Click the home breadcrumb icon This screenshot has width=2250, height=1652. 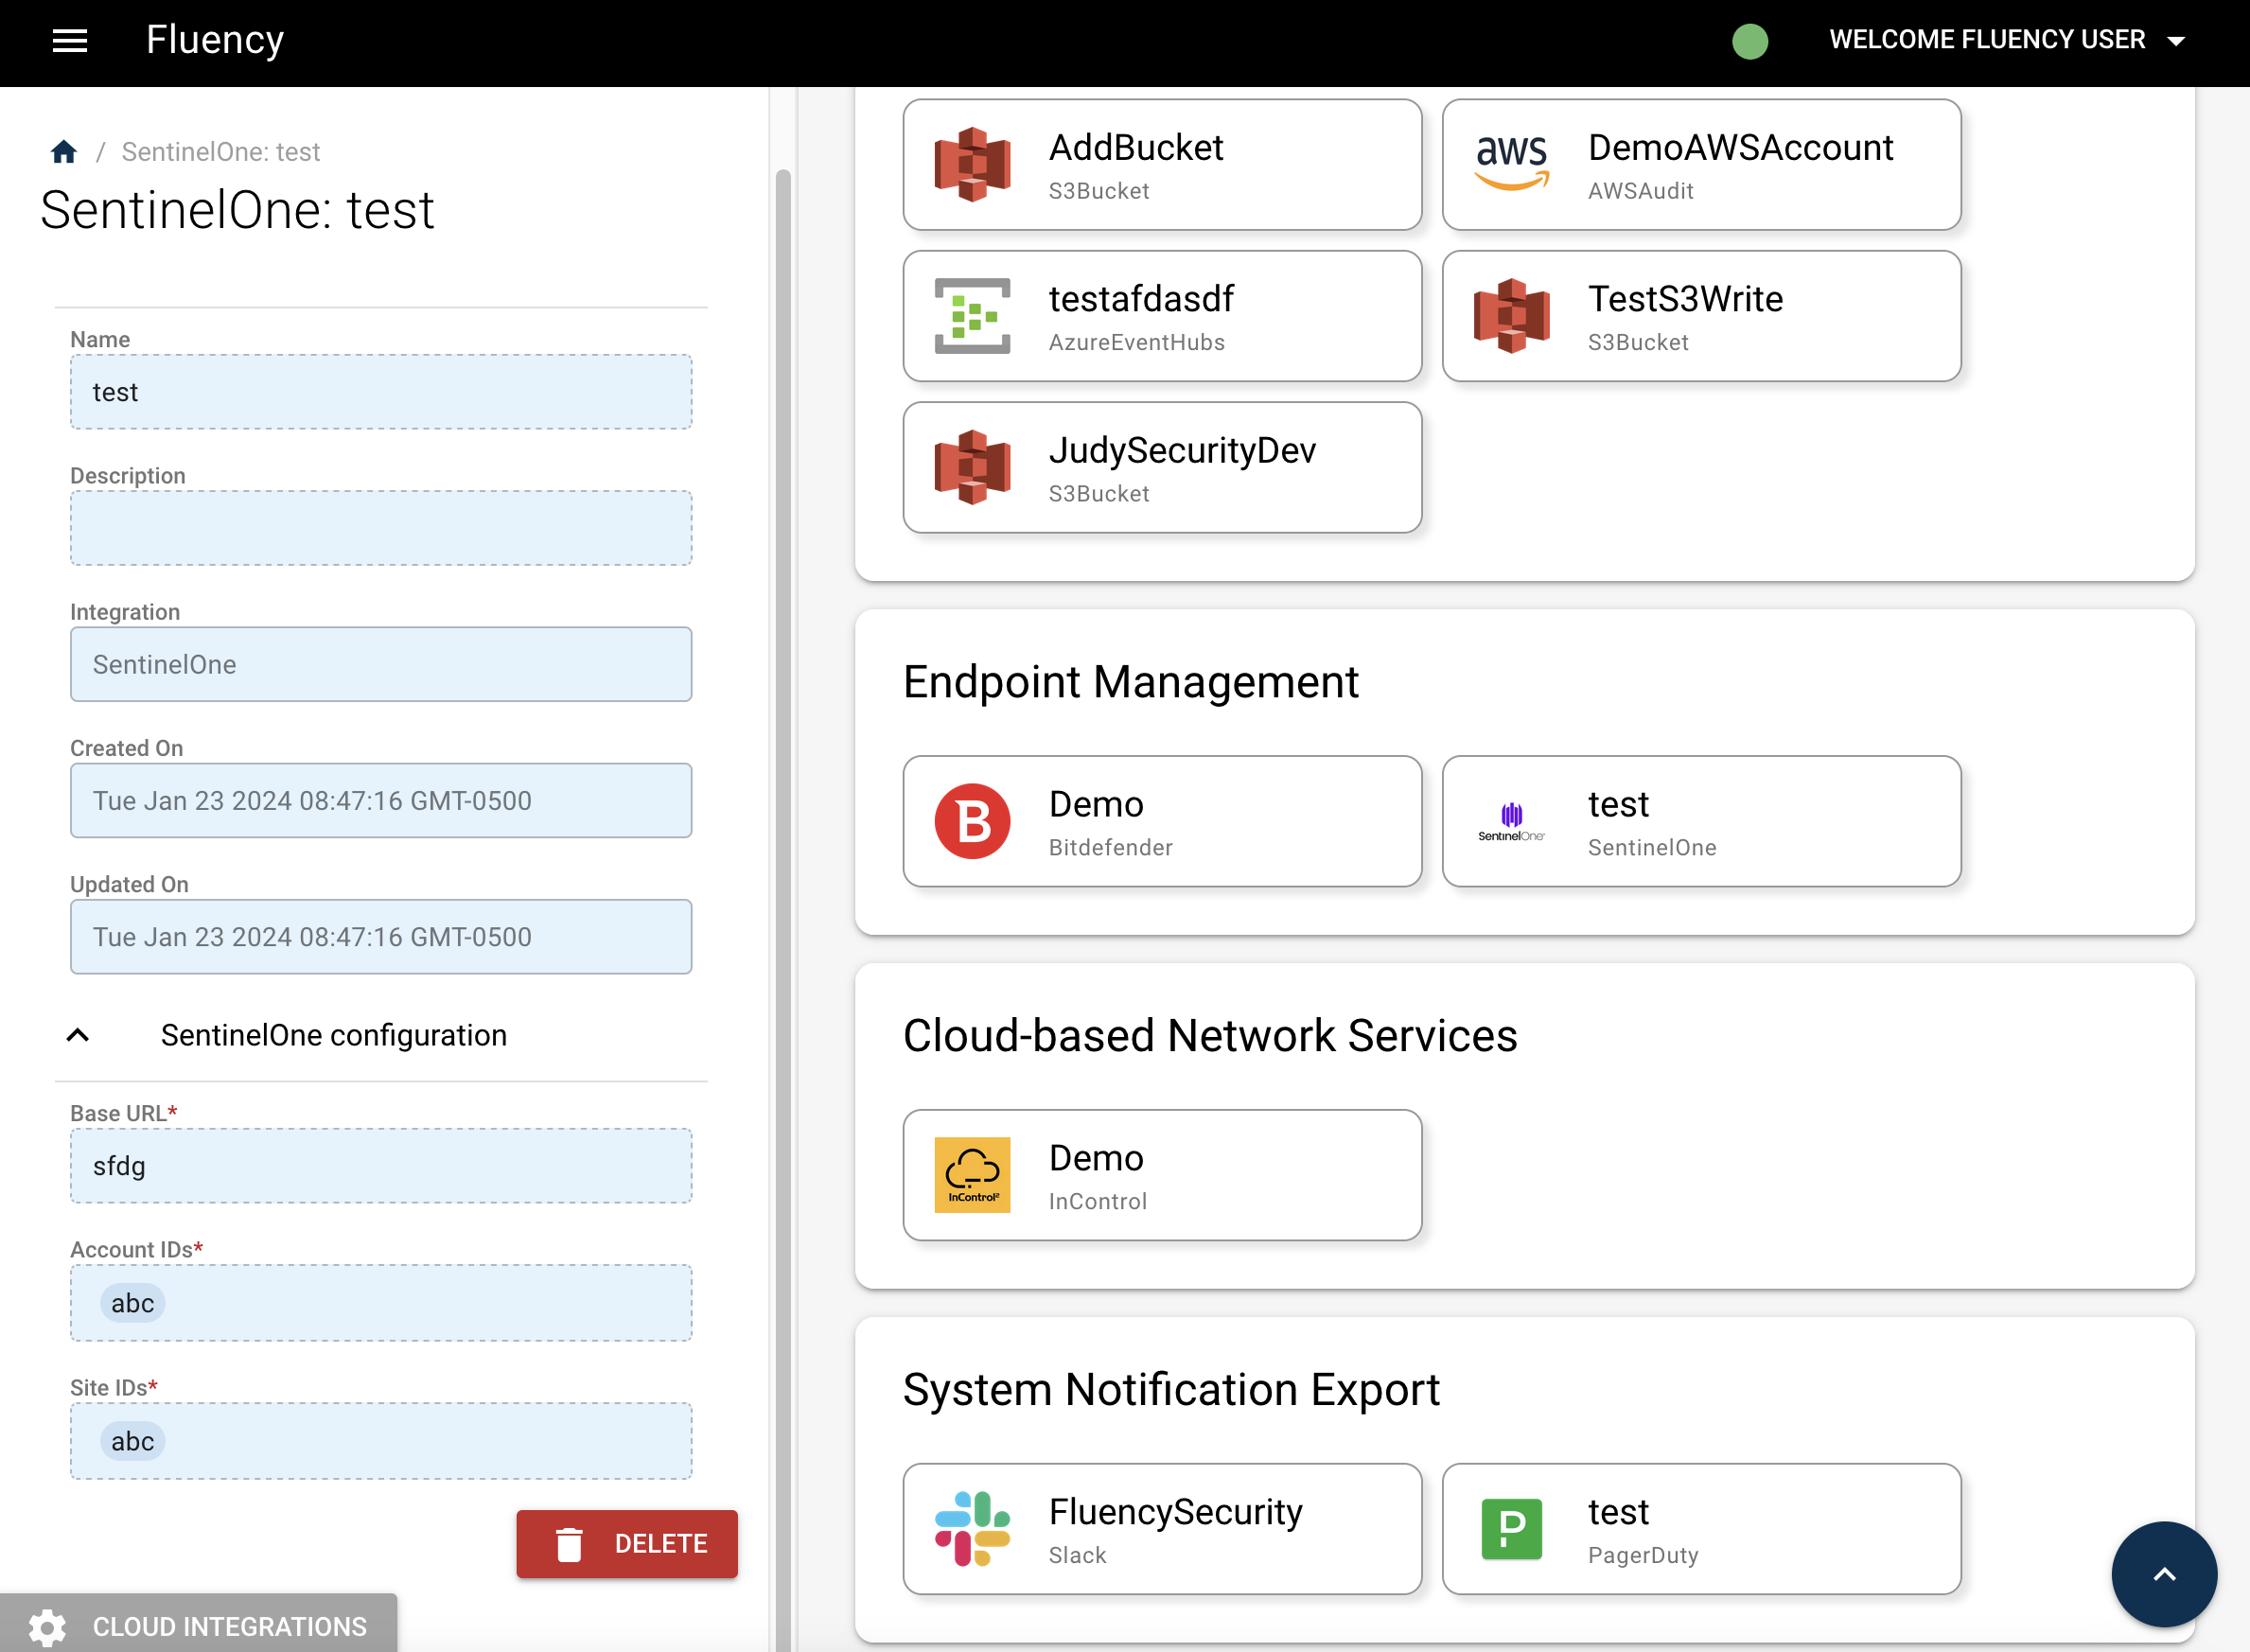(x=64, y=151)
